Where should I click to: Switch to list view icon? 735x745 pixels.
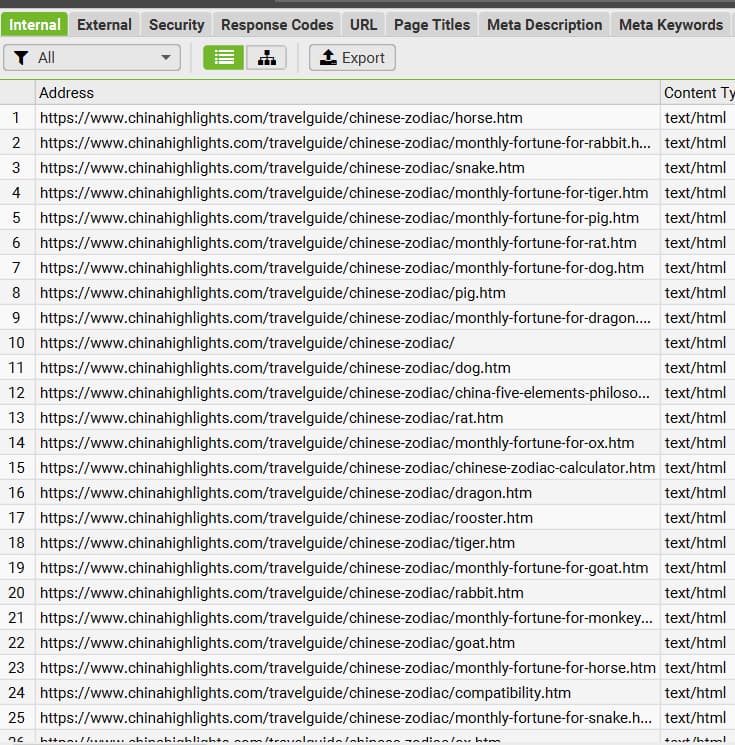(x=223, y=57)
